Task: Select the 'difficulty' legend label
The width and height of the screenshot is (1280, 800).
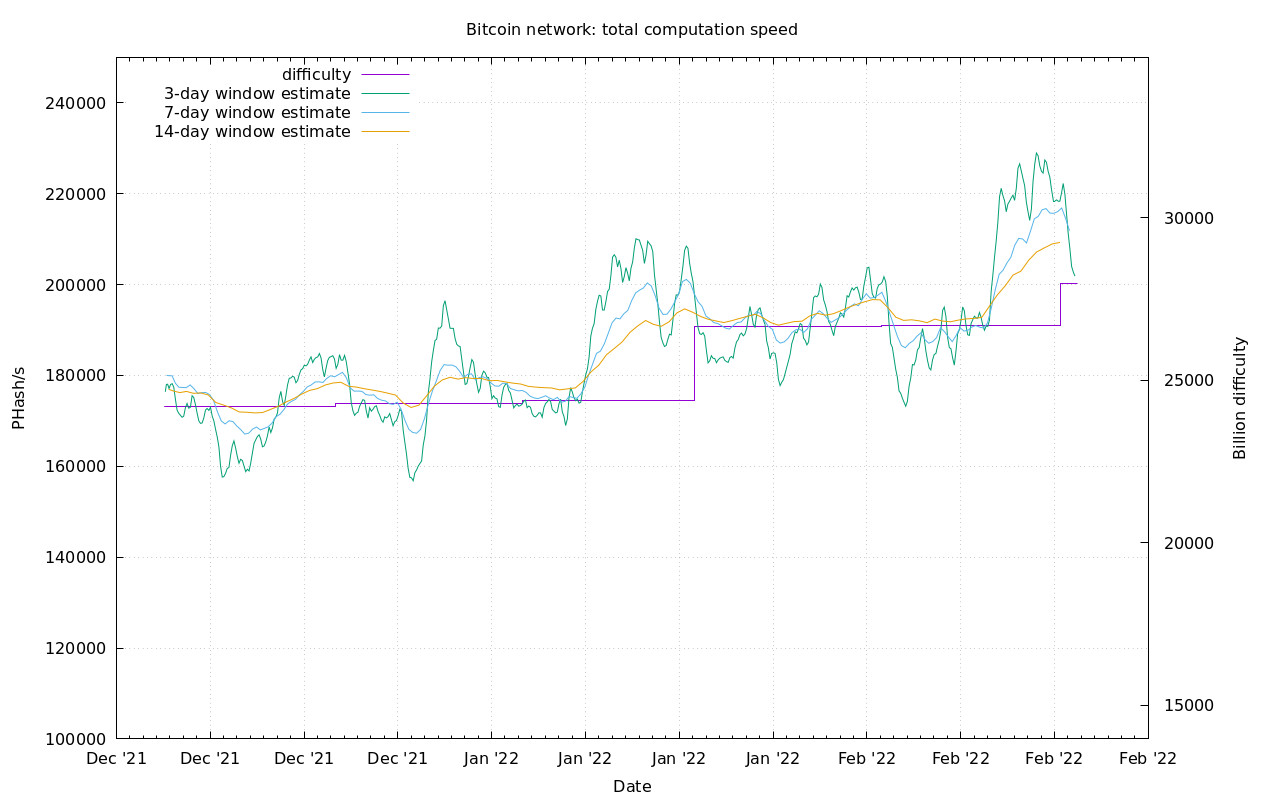Action: 317,75
